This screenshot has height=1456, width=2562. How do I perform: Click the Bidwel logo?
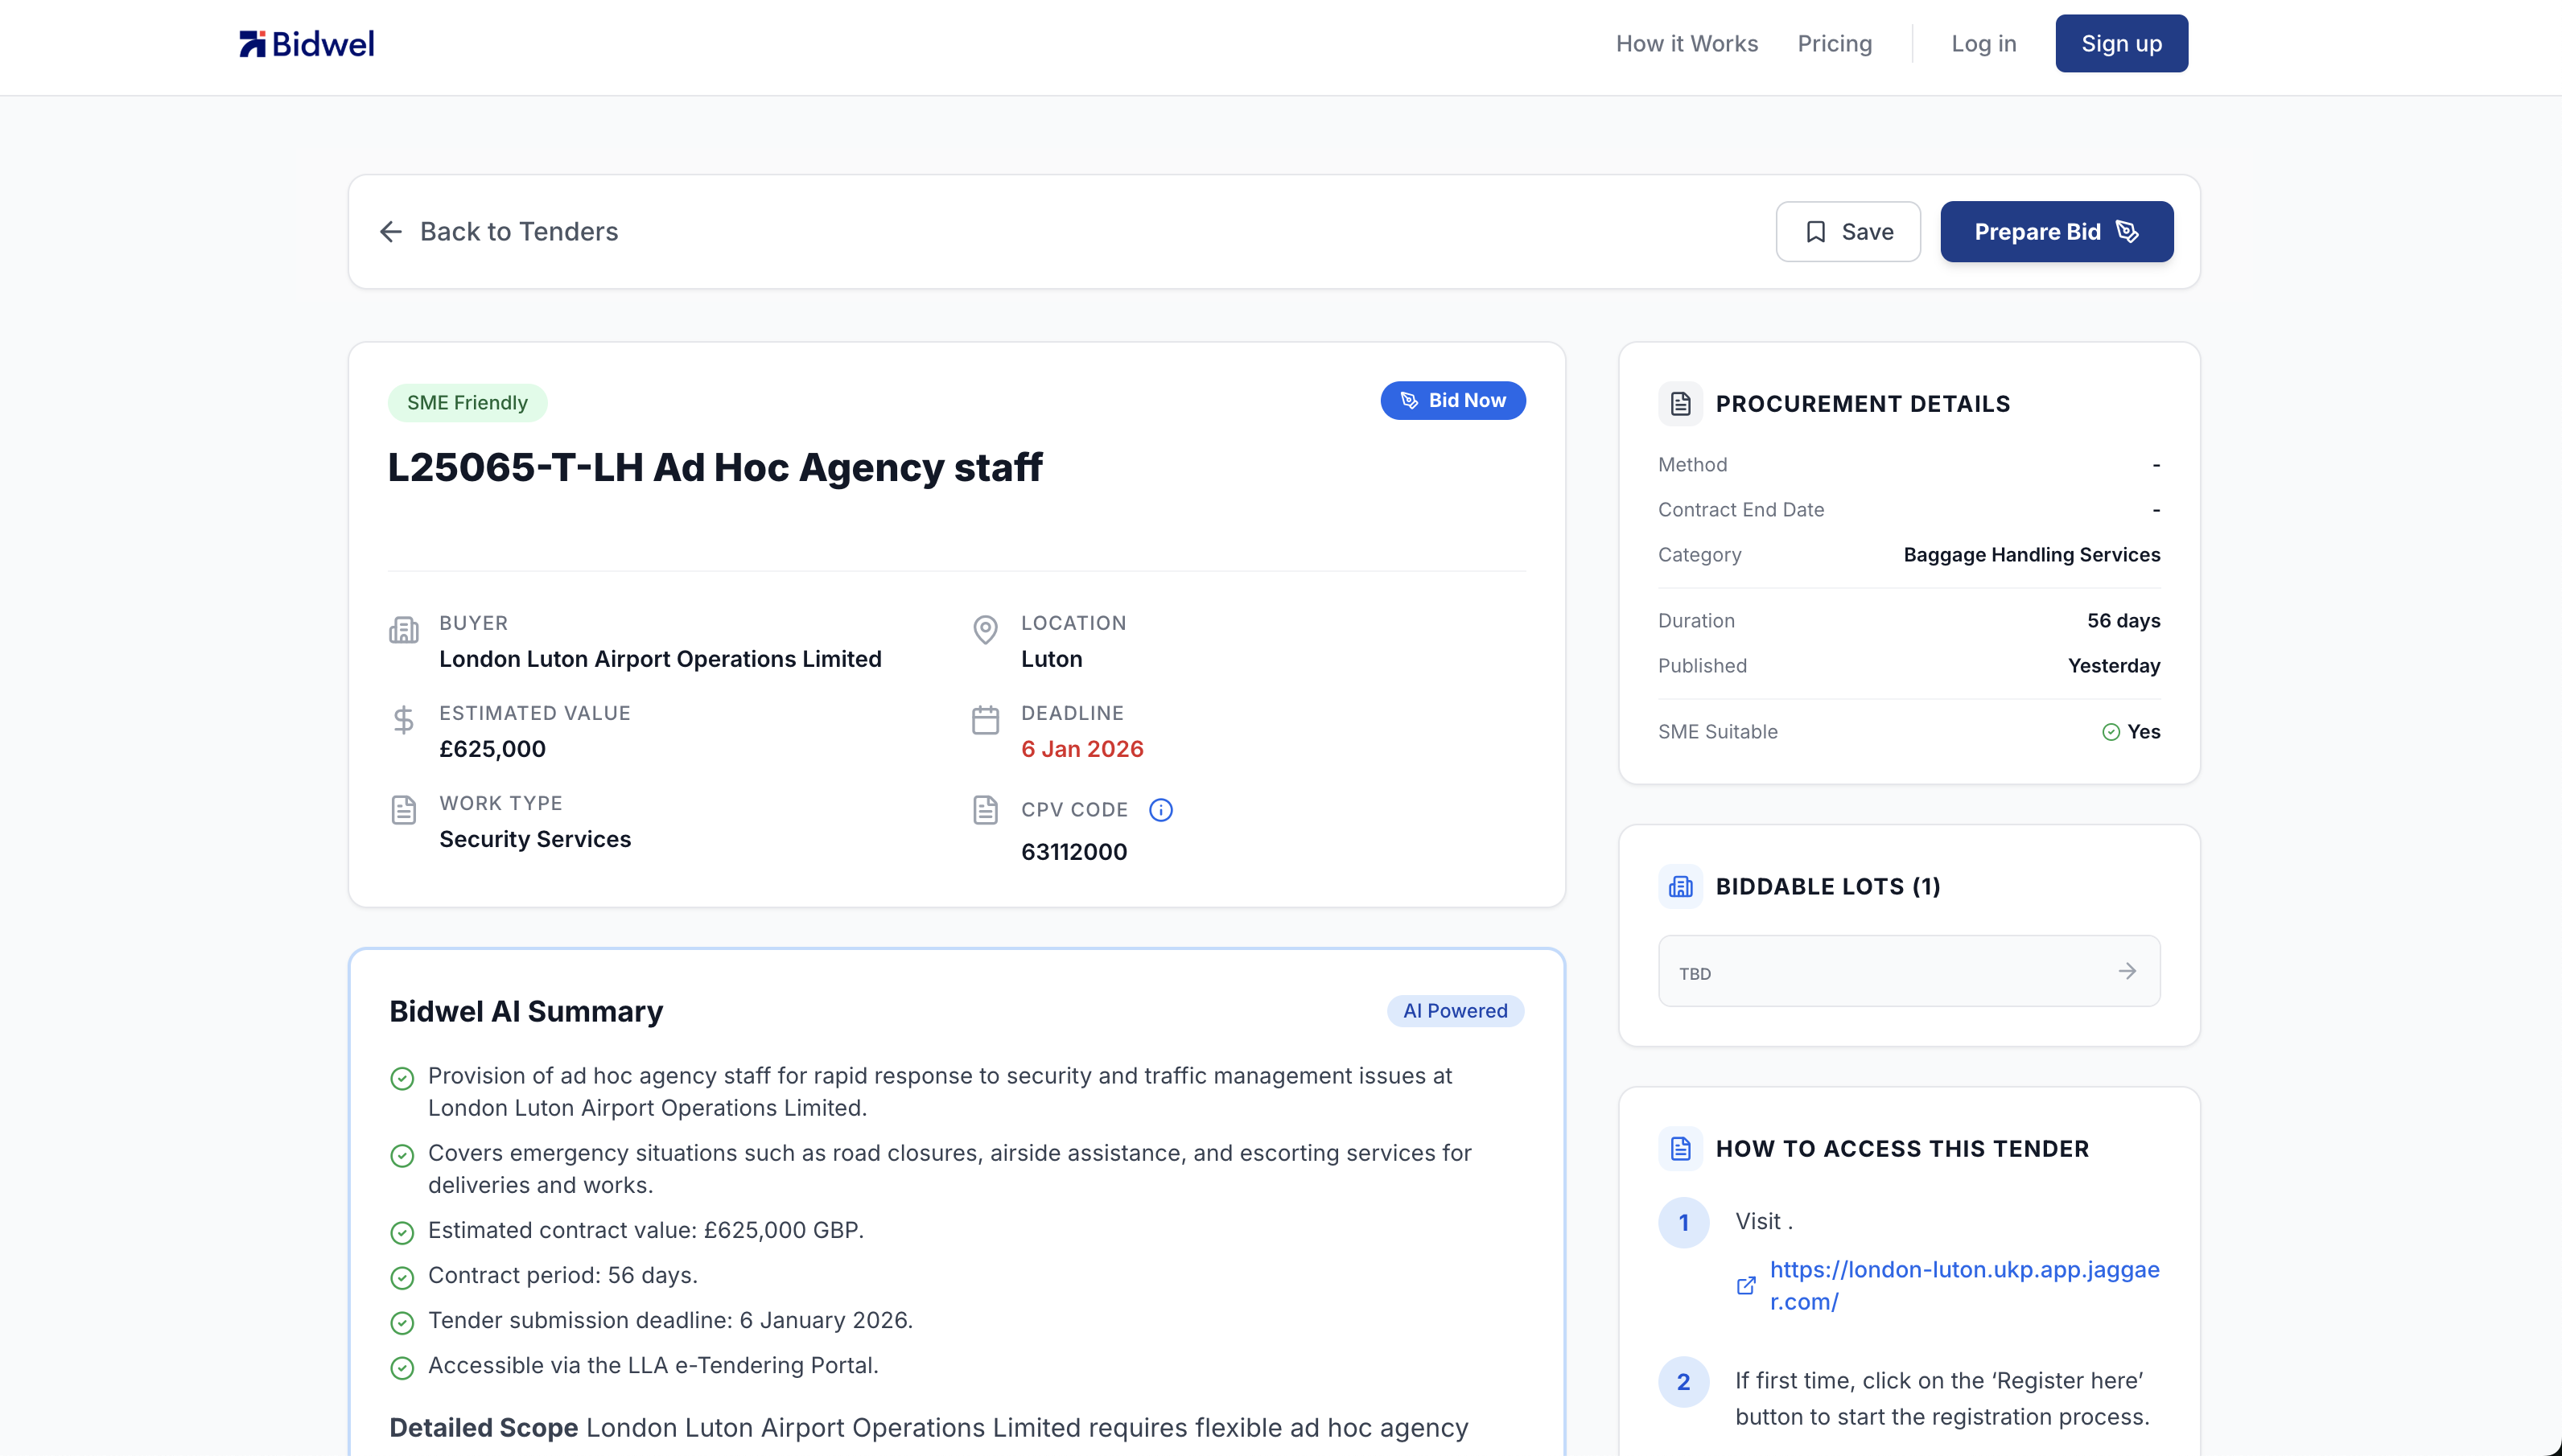(x=306, y=43)
